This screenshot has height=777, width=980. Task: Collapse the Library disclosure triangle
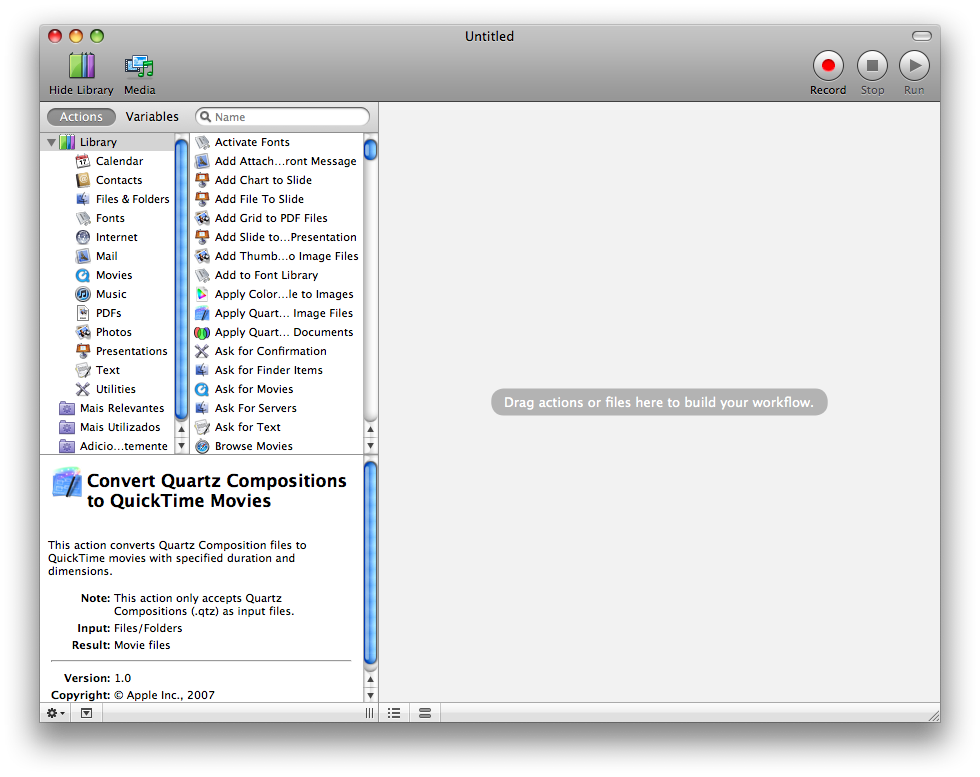coord(51,143)
